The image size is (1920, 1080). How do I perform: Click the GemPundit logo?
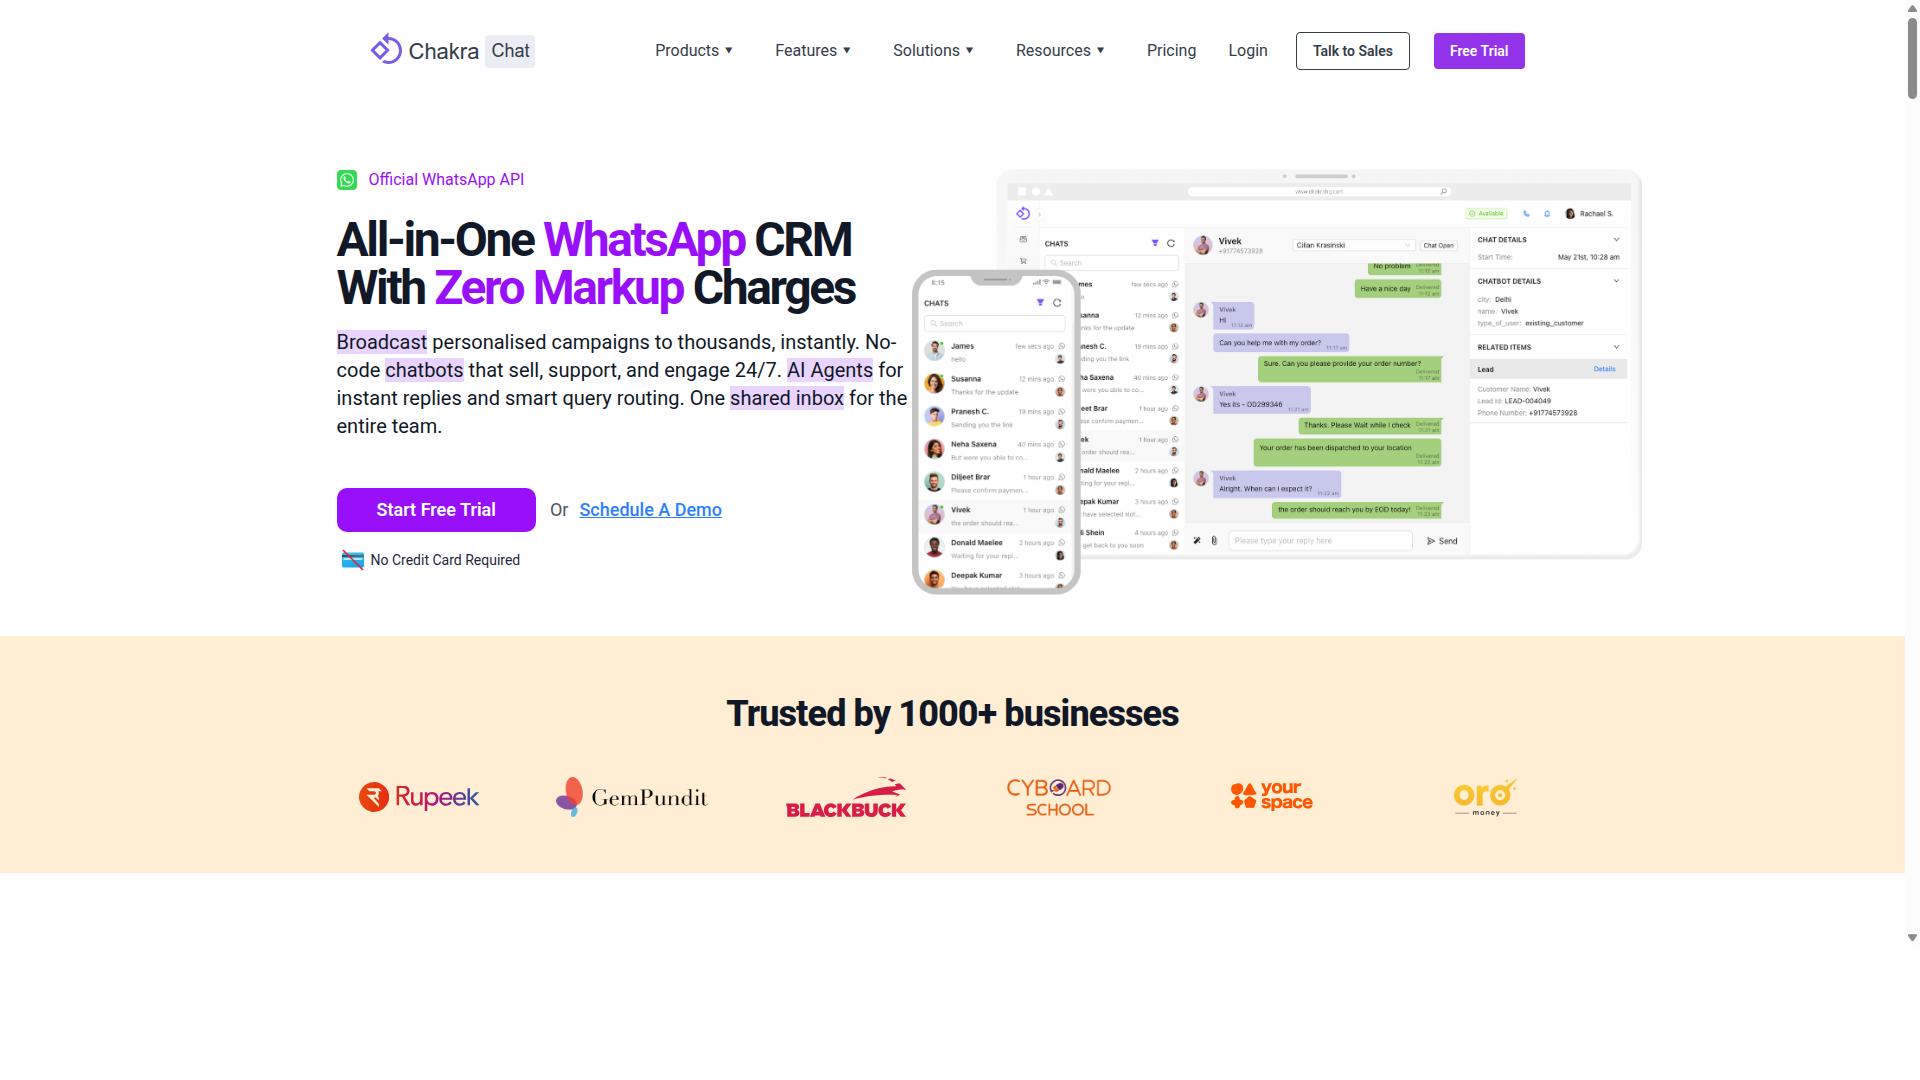coord(631,797)
